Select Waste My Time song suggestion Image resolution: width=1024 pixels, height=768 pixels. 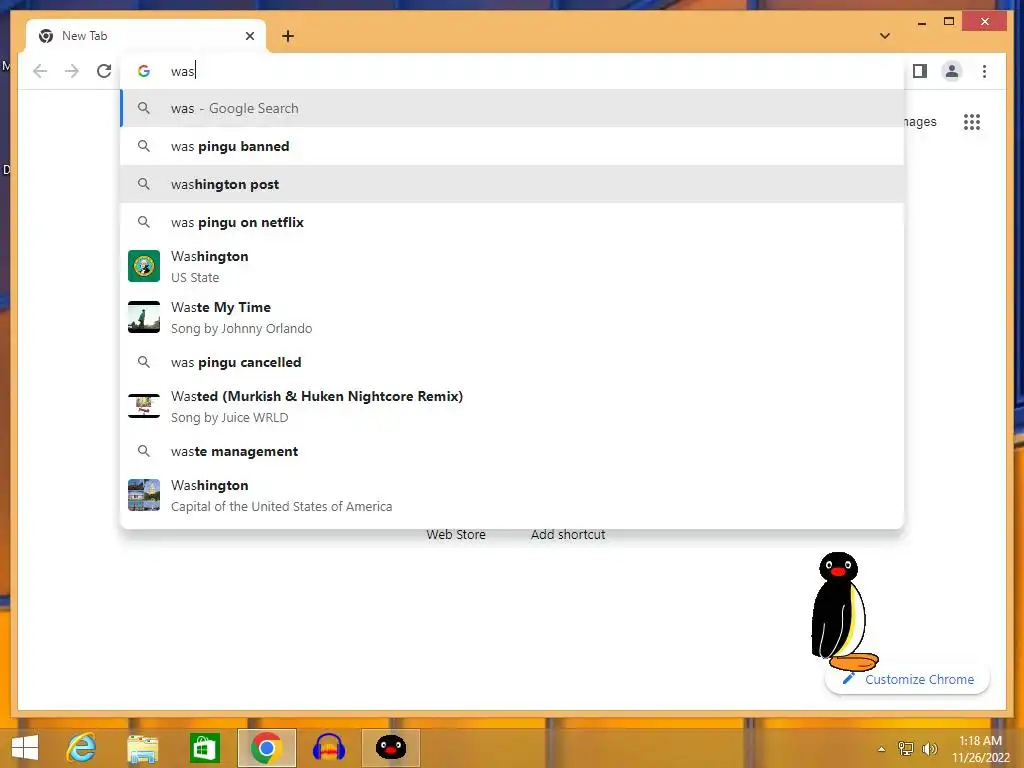point(513,317)
